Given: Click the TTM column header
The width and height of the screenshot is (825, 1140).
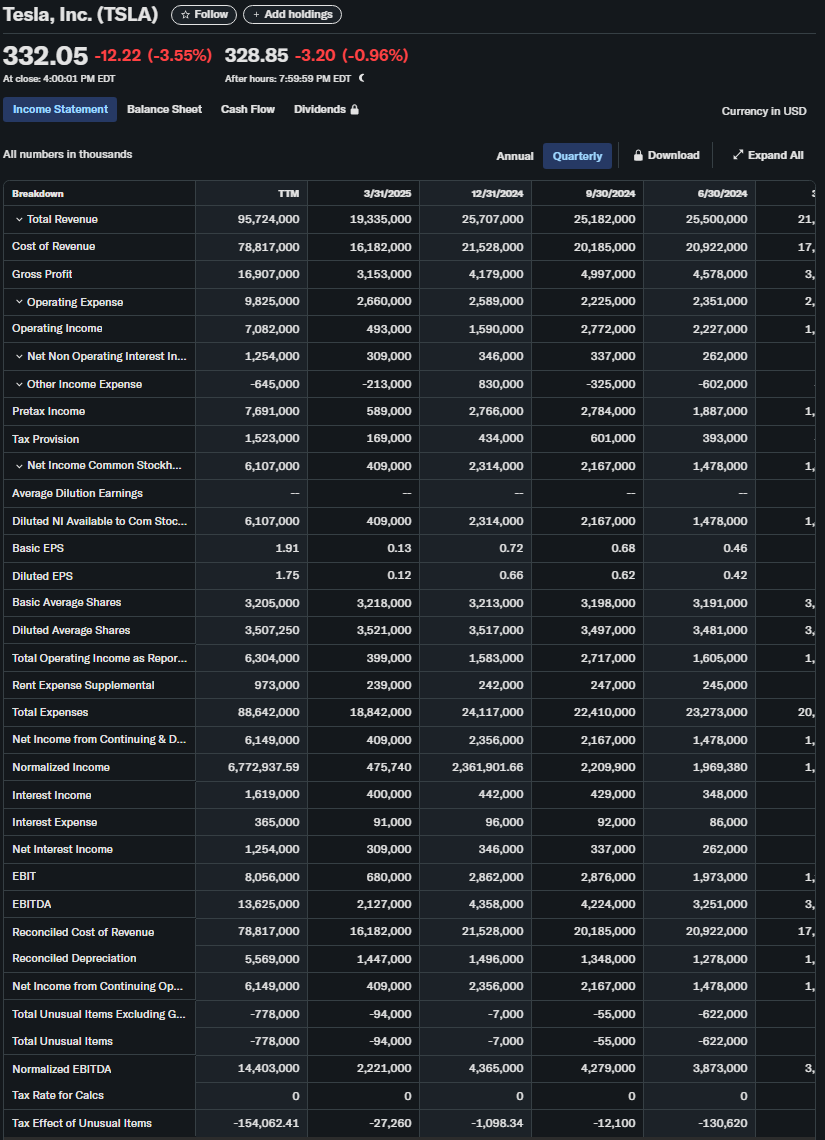Looking at the screenshot, I should tap(289, 194).
